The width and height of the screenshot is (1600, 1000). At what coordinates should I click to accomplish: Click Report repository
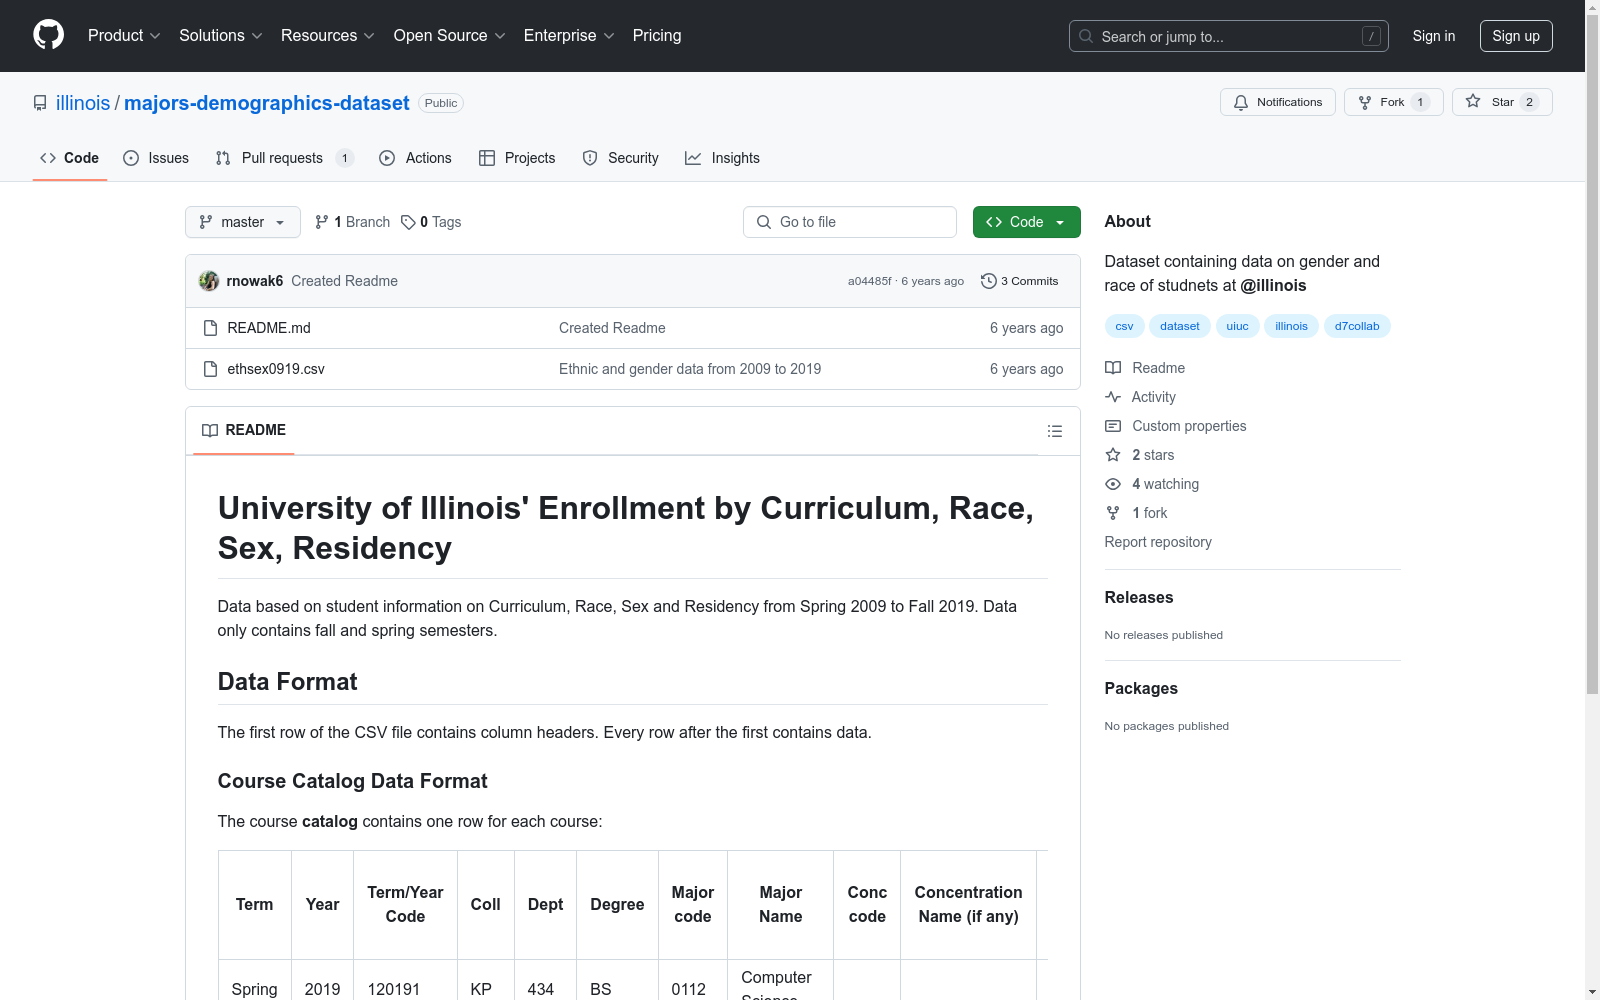click(x=1158, y=542)
